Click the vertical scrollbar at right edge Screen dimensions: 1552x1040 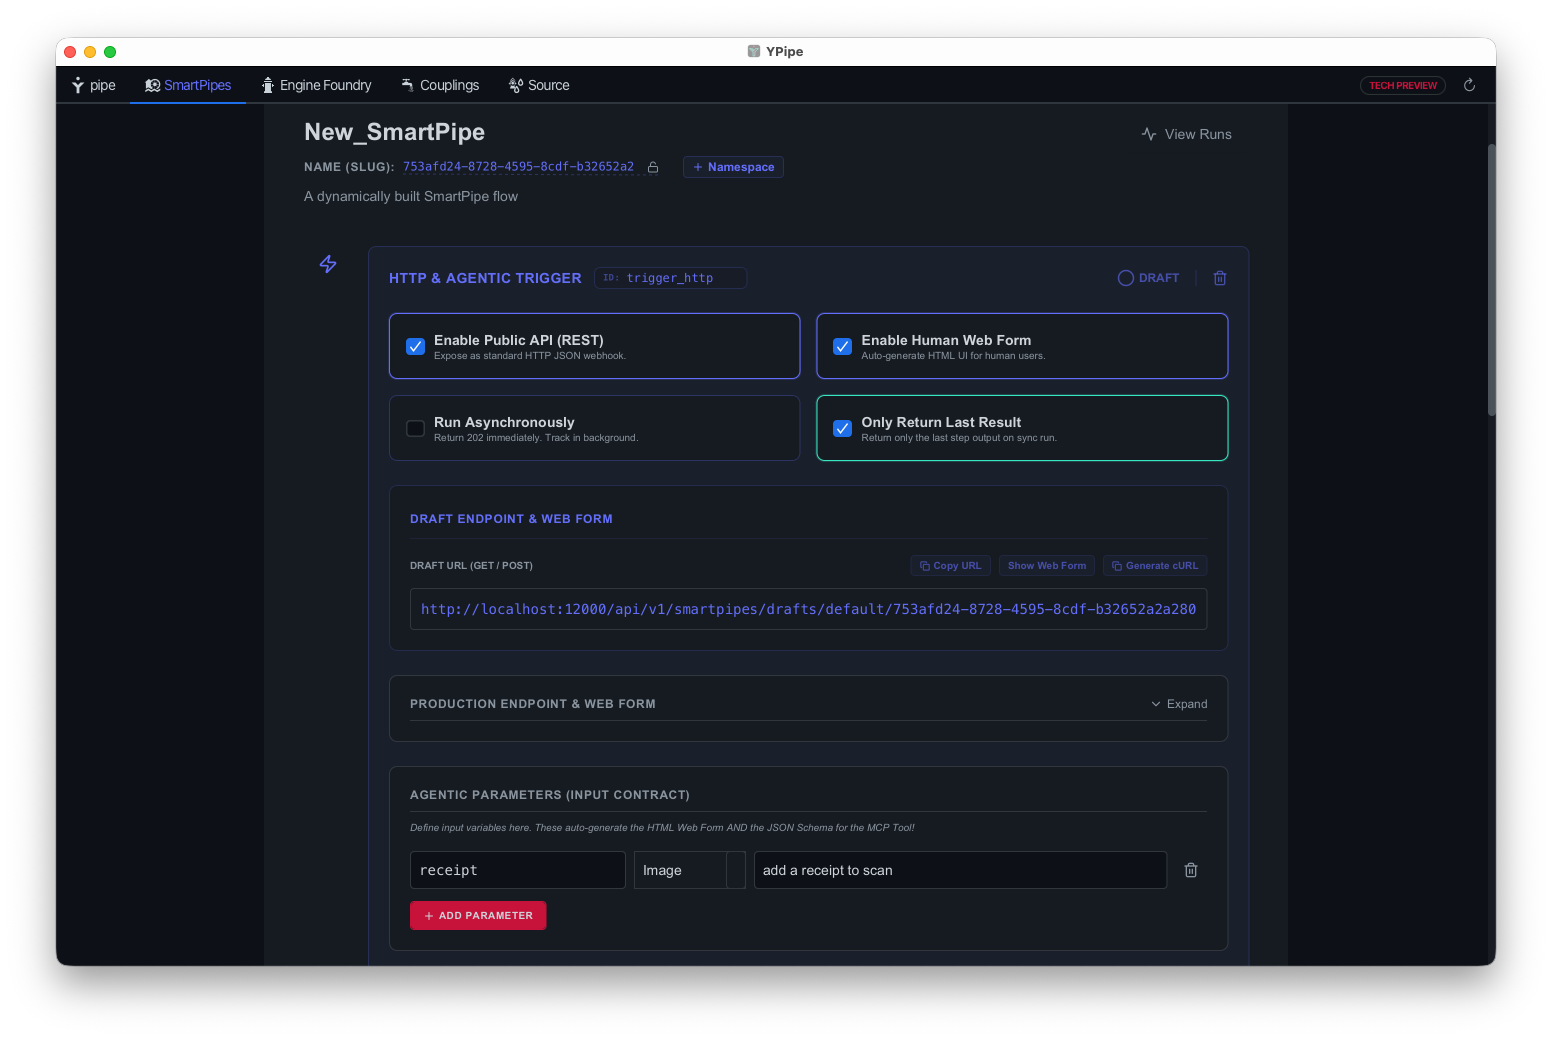[x=1491, y=280]
